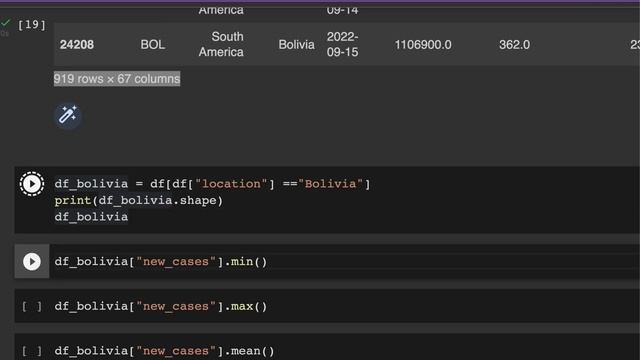
Task: Stop the running df_bolivia shape cell
Action: [x=32, y=184]
